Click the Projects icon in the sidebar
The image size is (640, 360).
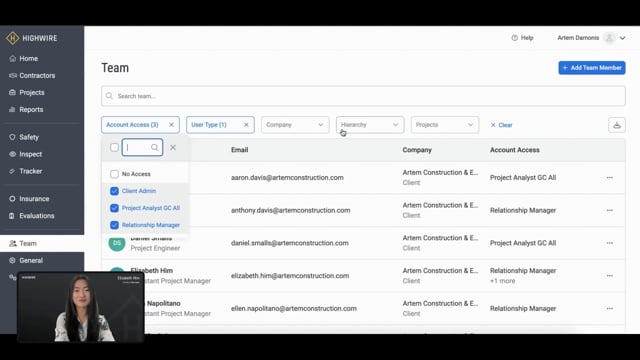pyautogui.click(x=12, y=93)
